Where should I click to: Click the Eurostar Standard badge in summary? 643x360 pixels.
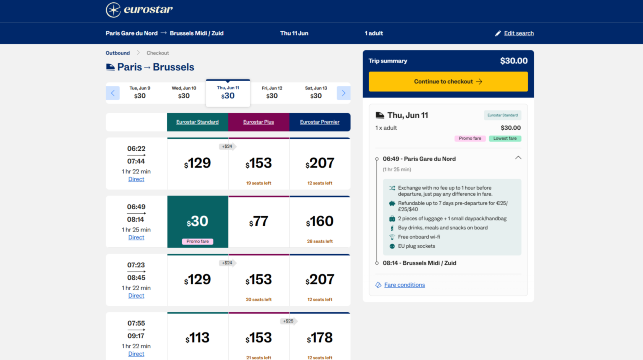click(x=502, y=116)
